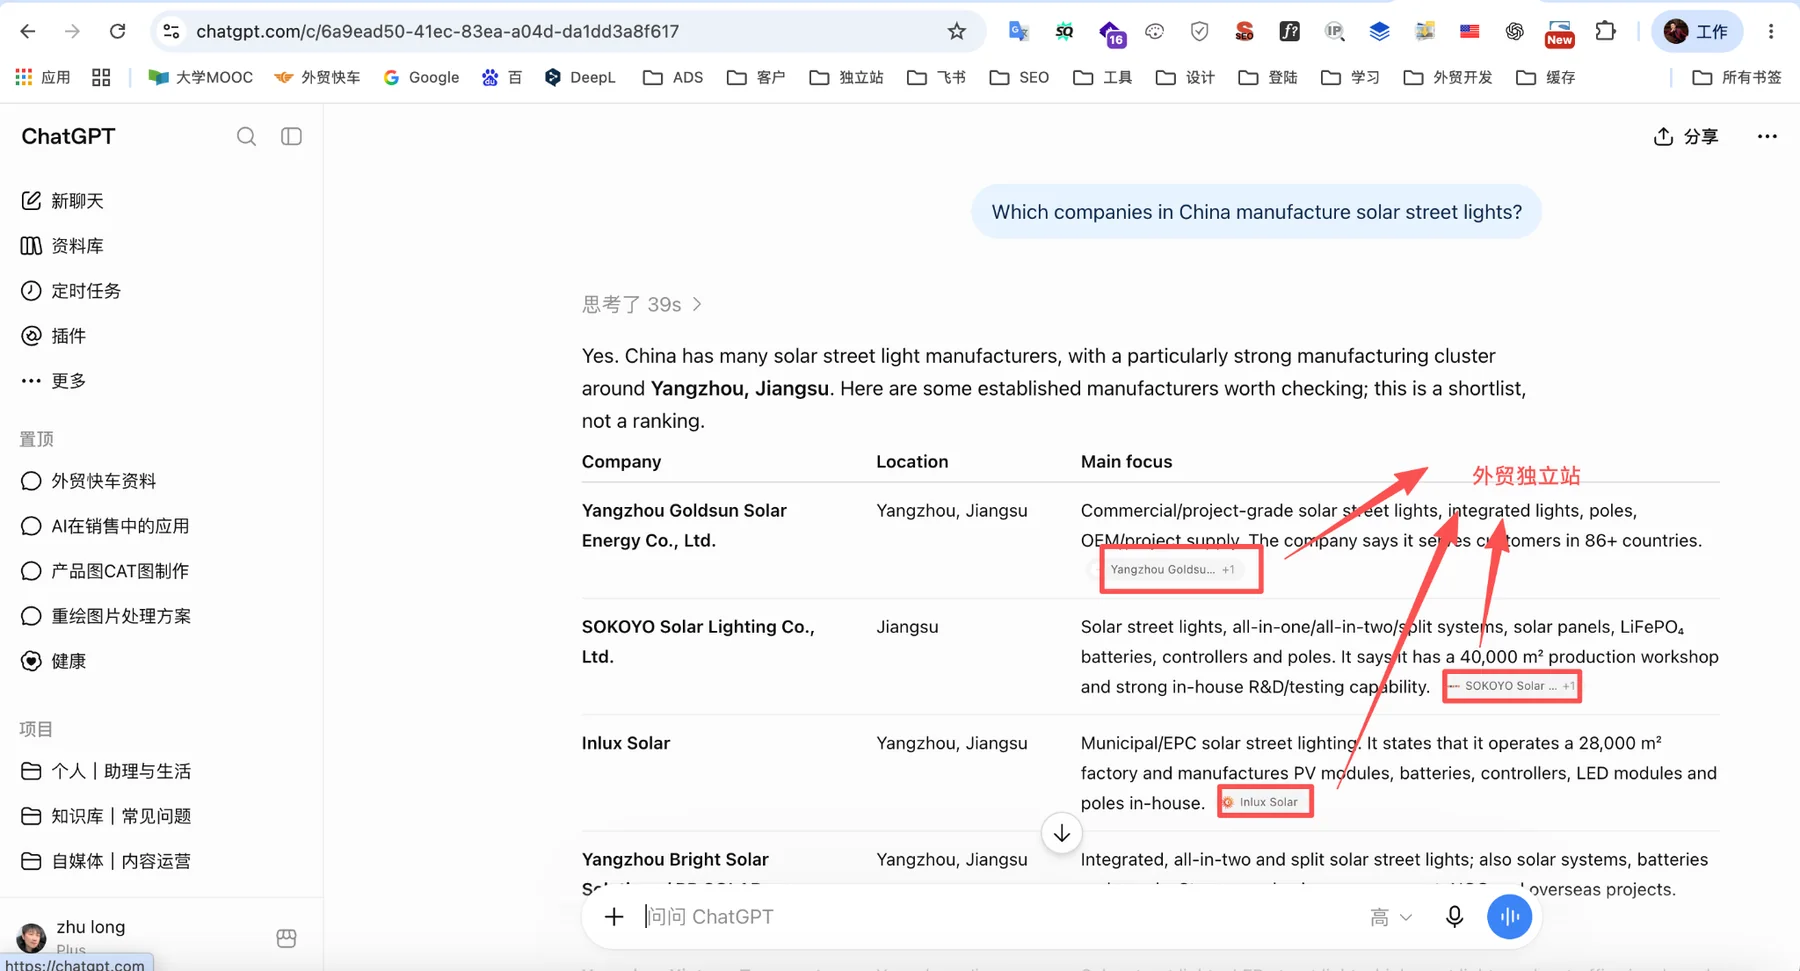Open the site info icon in address bar
This screenshot has width=1800, height=971.
(x=172, y=31)
